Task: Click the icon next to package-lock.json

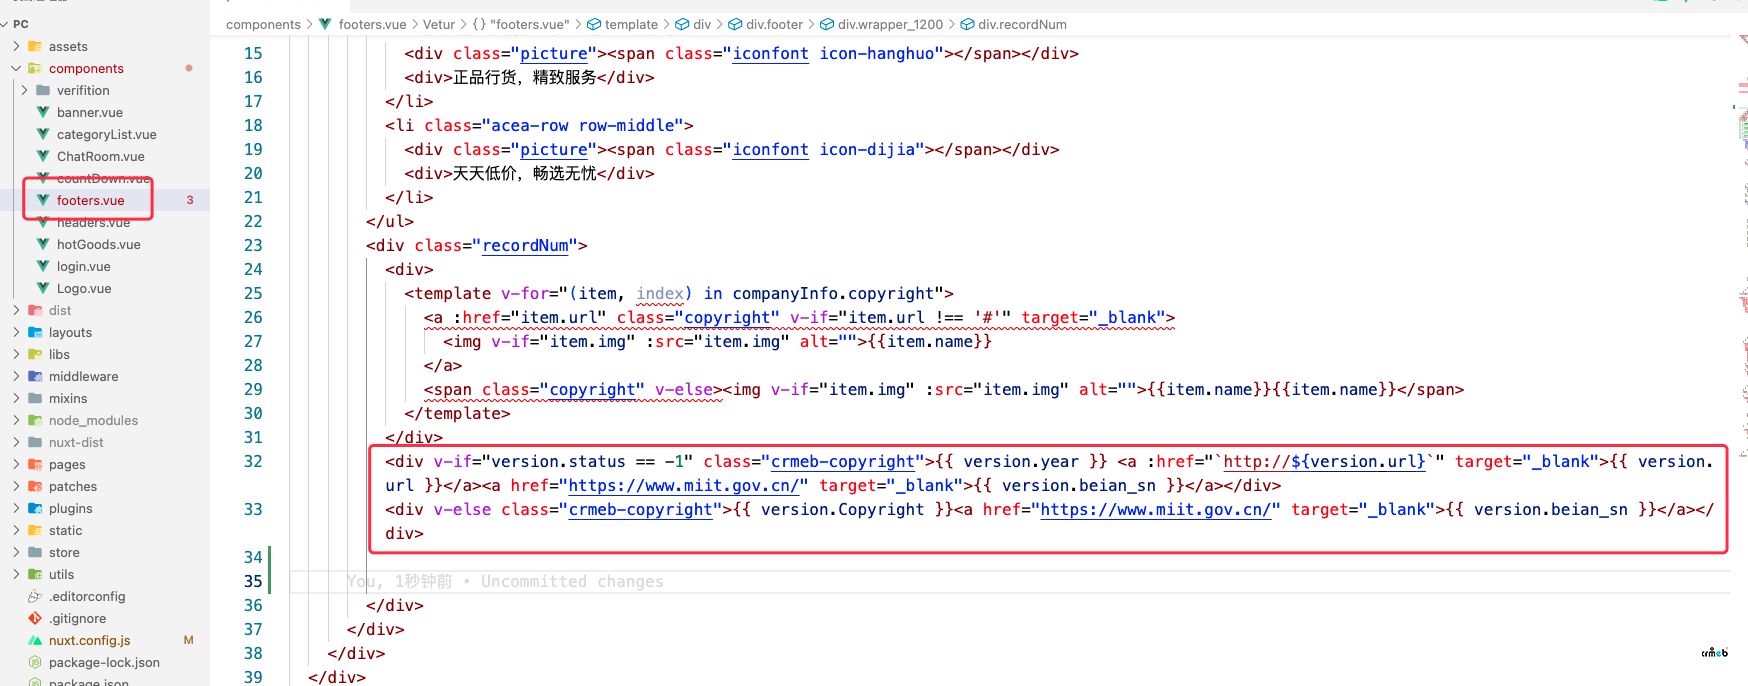Action: [35, 662]
